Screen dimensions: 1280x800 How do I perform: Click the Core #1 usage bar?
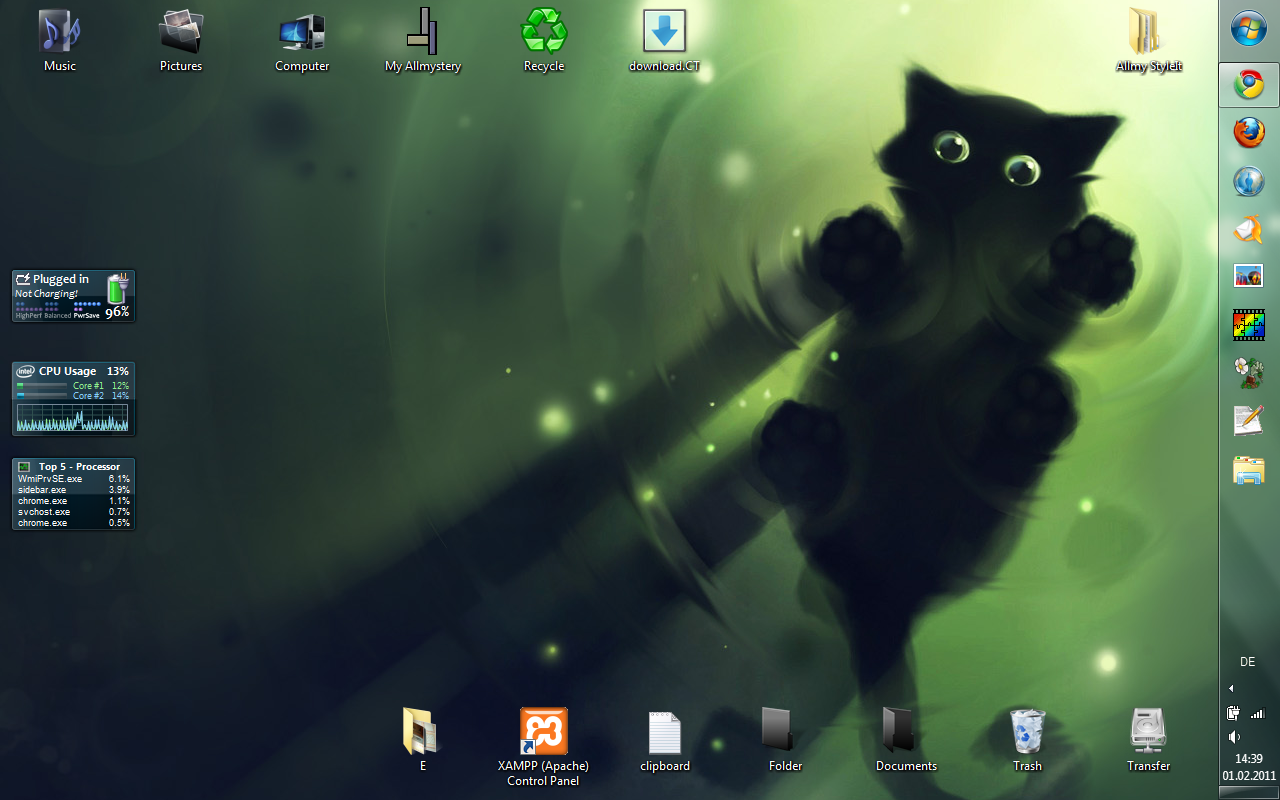tap(42, 385)
